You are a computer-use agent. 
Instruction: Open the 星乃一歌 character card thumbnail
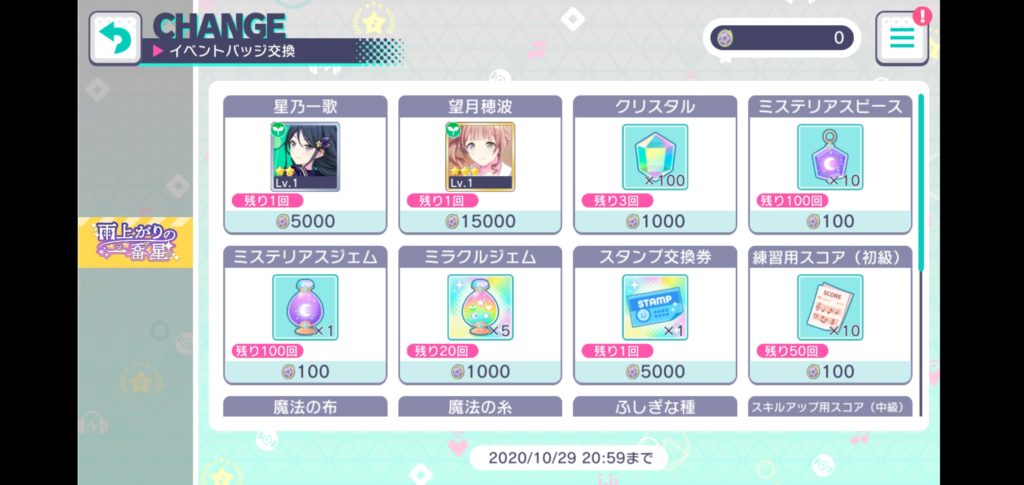tap(305, 157)
